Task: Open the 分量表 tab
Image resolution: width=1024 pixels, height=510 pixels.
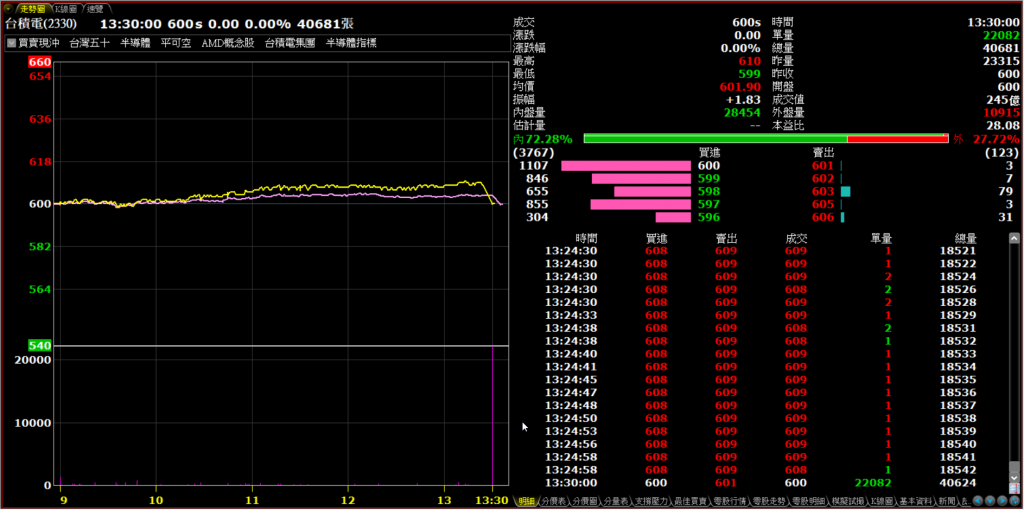Action: point(616,502)
